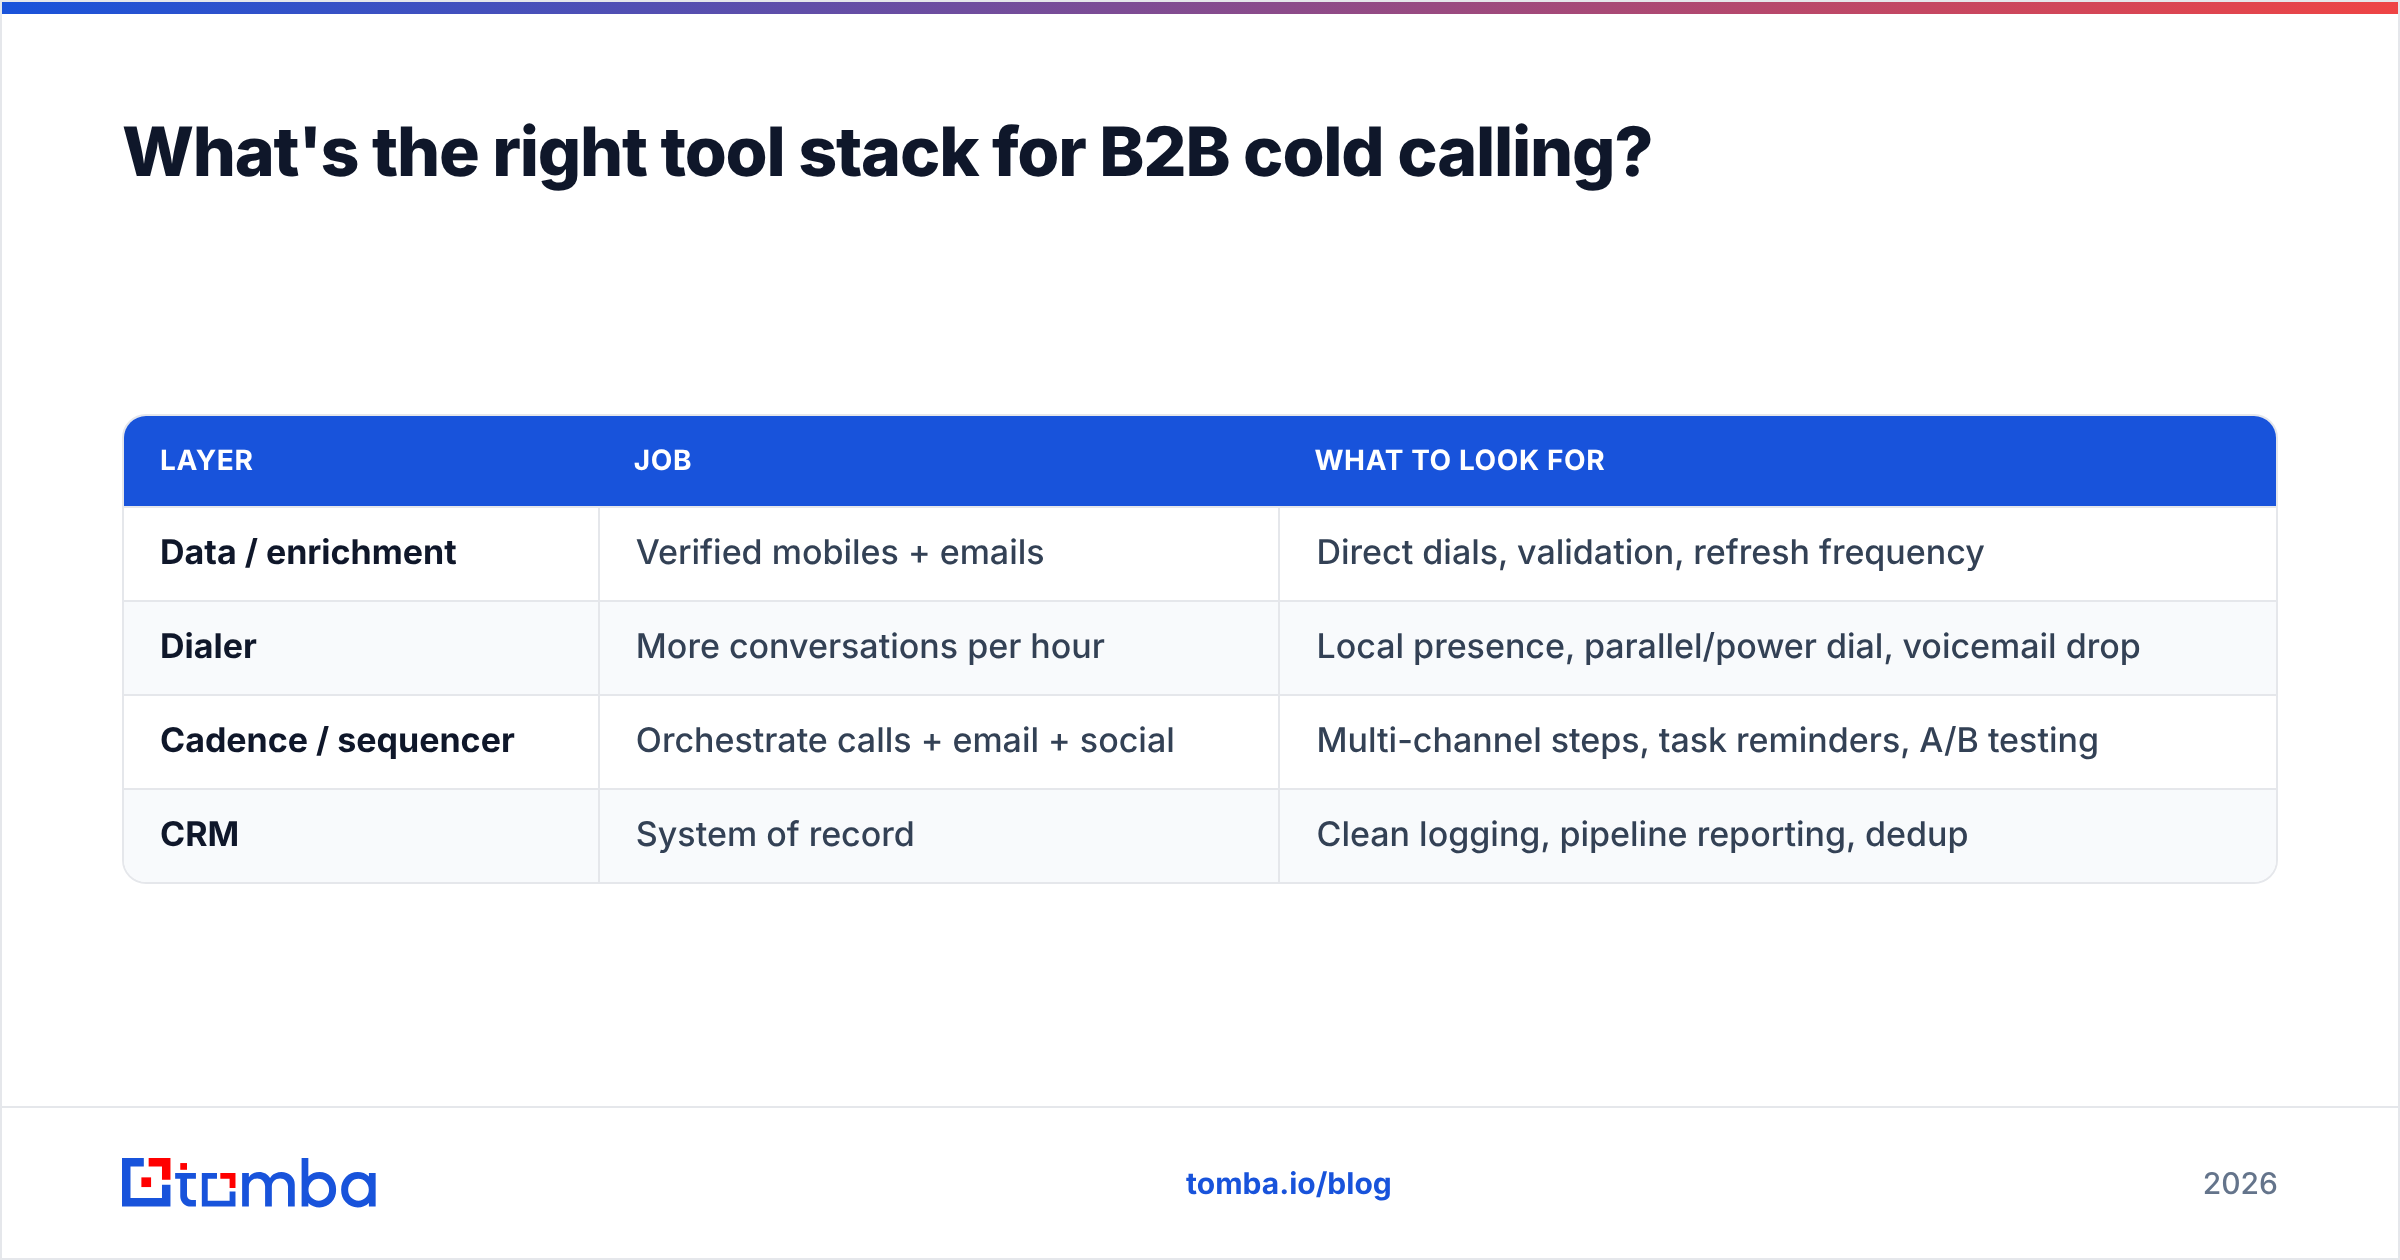The width and height of the screenshot is (2400, 1260).
Task: Click 'Direct dials, validation, refresh frequency' cell
Action: tap(1778, 553)
